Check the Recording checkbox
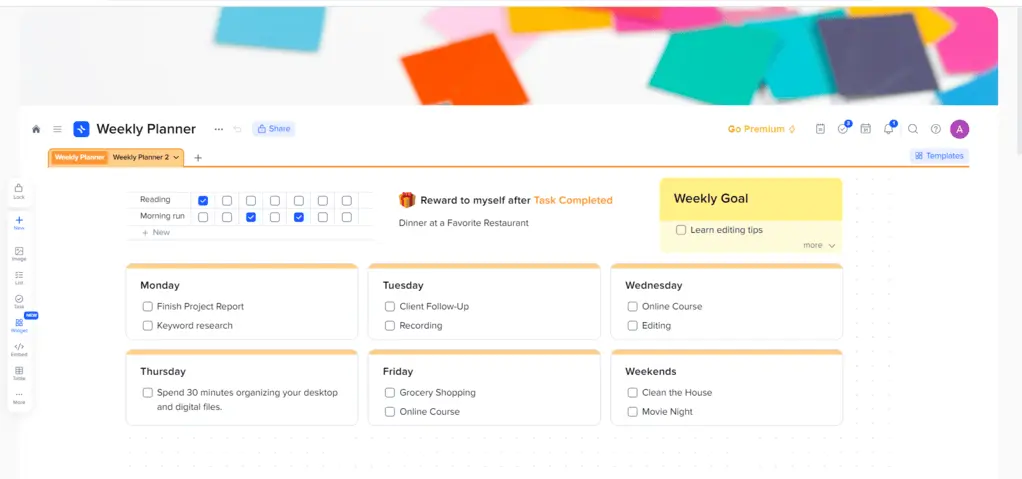The image size is (1022, 479). [x=390, y=326]
